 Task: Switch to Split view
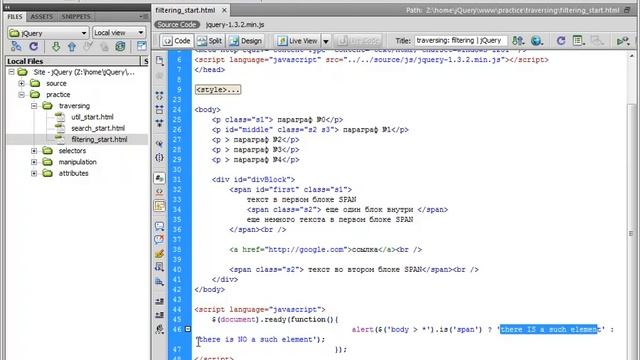click(209, 41)
